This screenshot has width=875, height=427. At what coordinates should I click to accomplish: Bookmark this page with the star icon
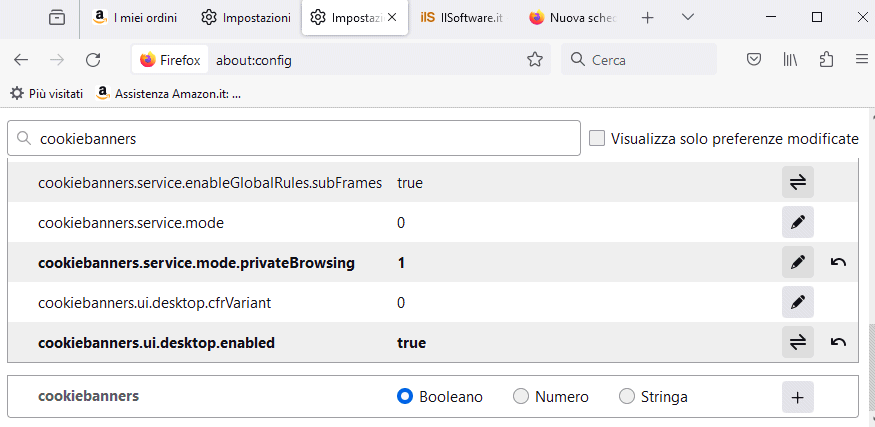click(535, 60)
